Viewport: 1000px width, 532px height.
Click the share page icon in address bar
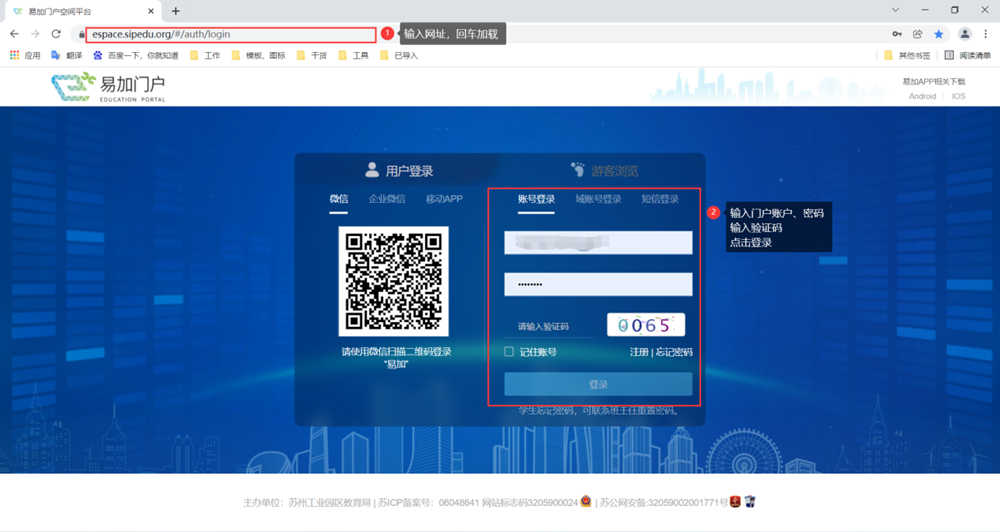tap(917, 34)
